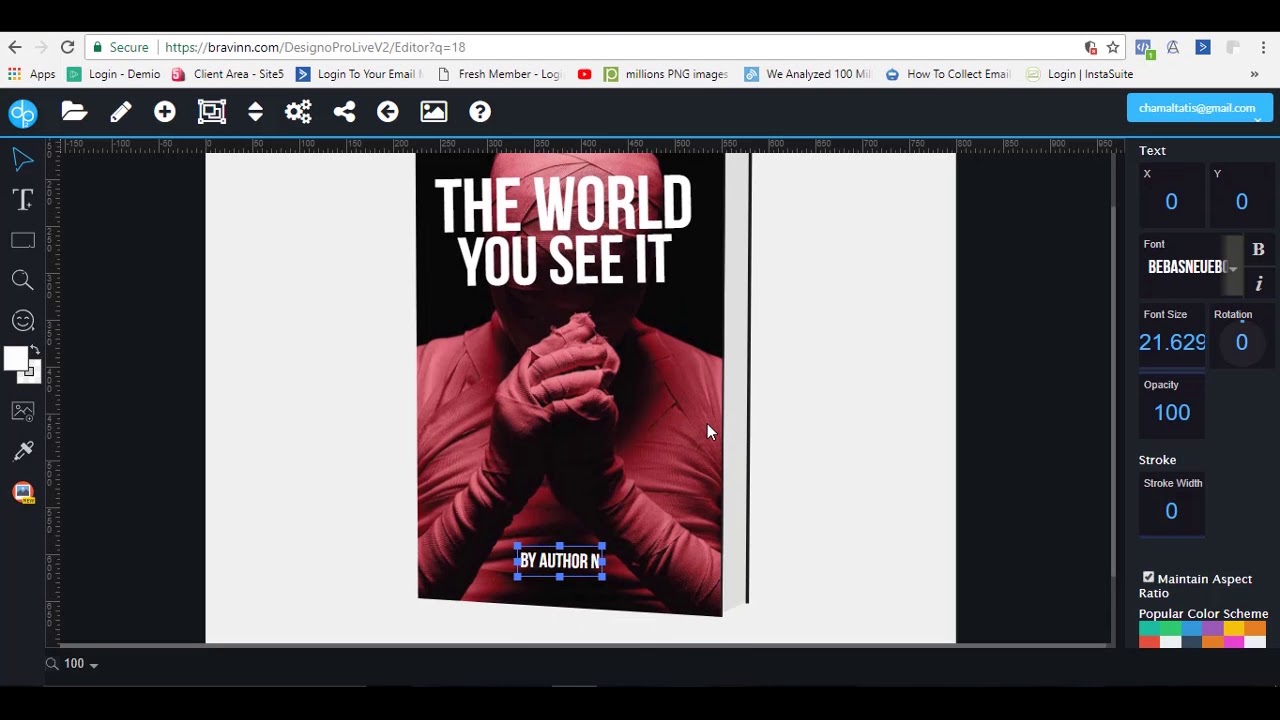
Task: Select the pencil edit icon
Action: pos(120,112)
